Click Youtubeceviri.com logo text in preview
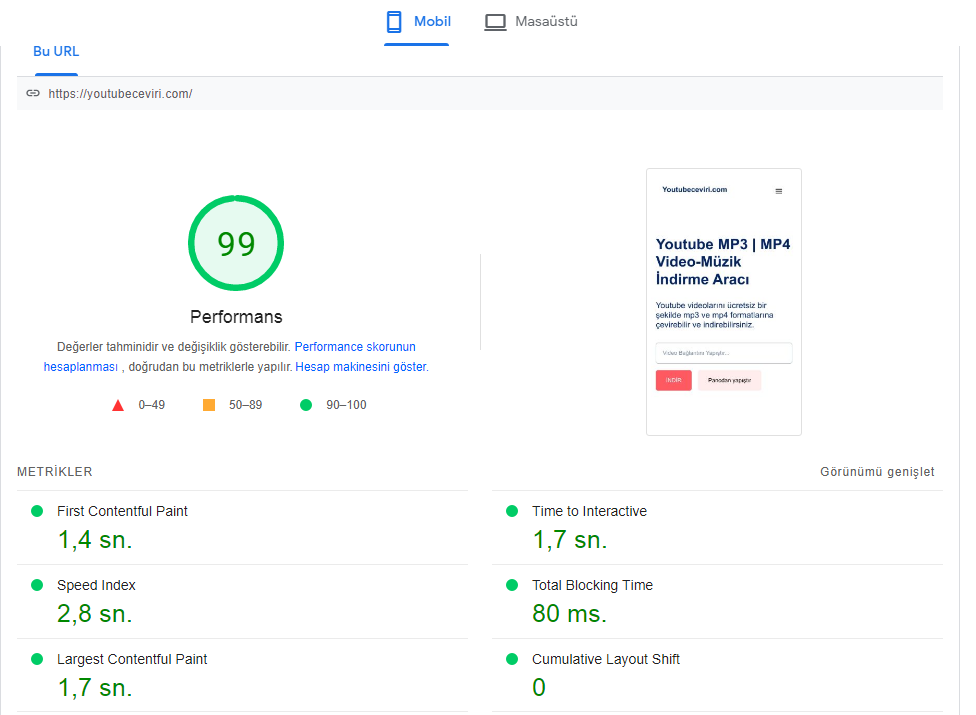976x715 pixels. point(694,189)
